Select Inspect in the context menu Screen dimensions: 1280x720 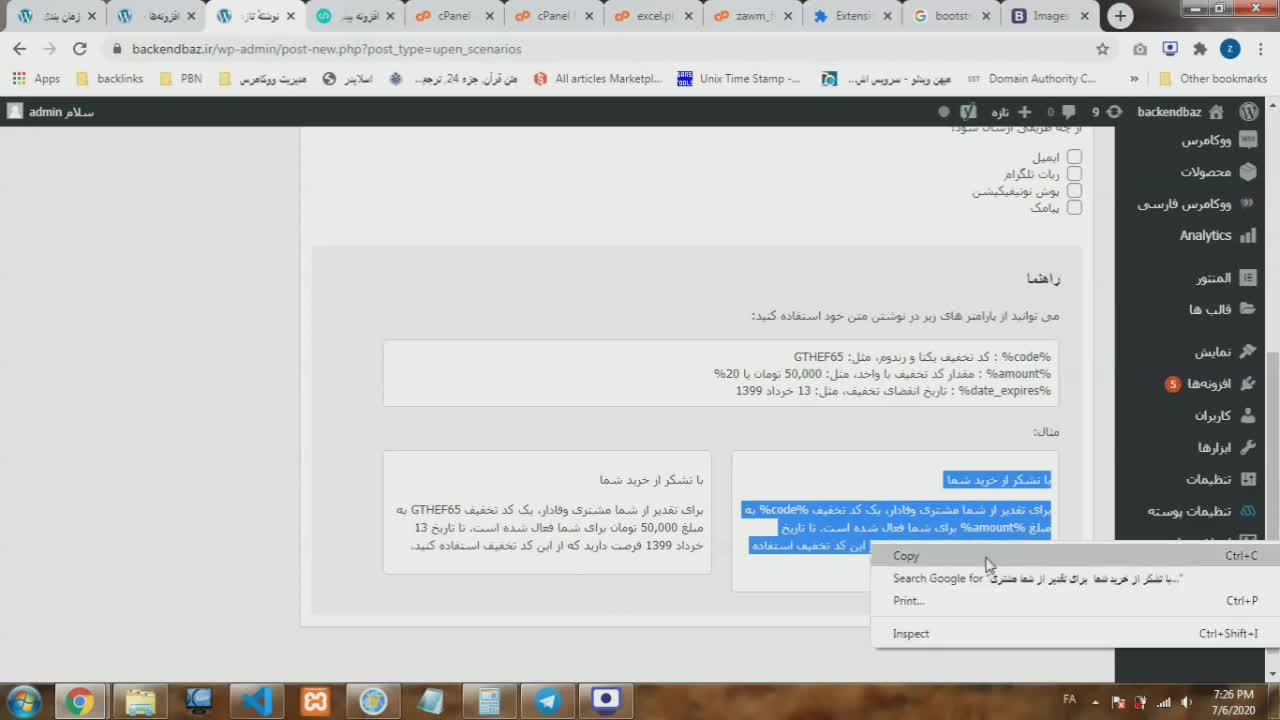[910, 634]
